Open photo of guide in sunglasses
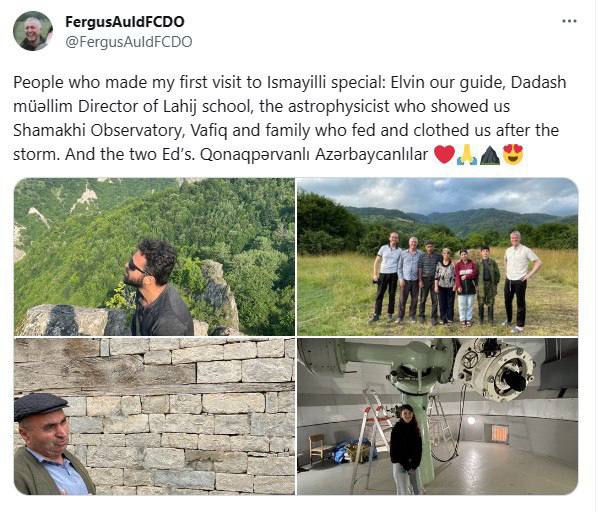 click(x=155, y=257)
